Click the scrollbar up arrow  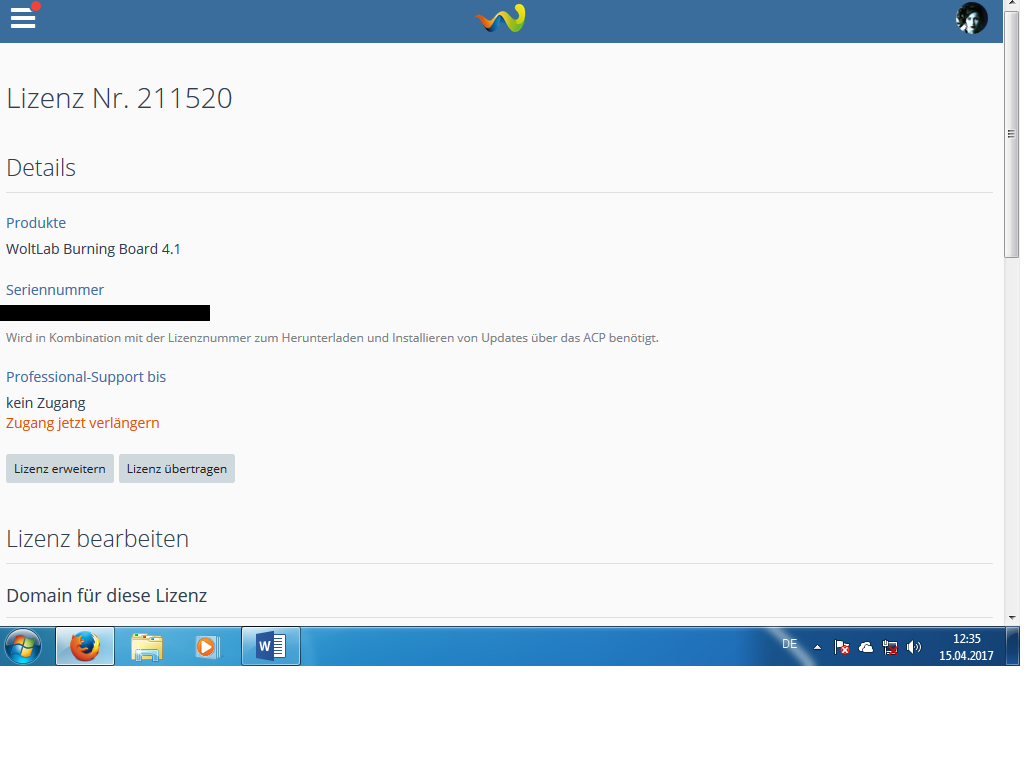(1011, 7)
